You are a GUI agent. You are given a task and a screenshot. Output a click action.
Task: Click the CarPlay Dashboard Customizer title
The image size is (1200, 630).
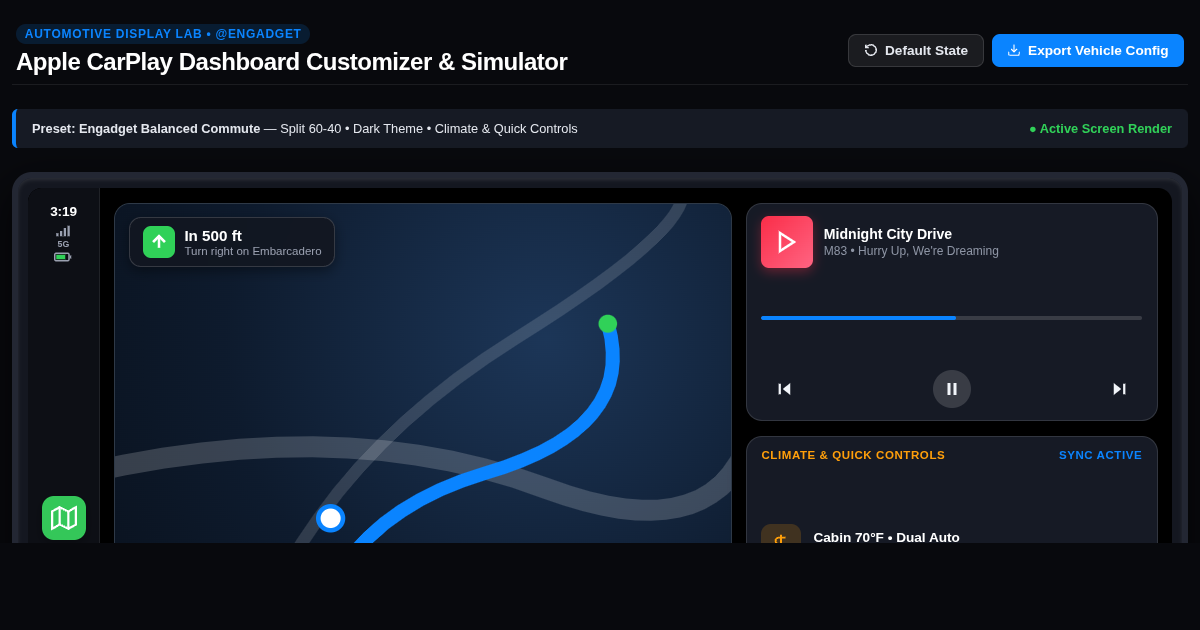coord(291,62)
